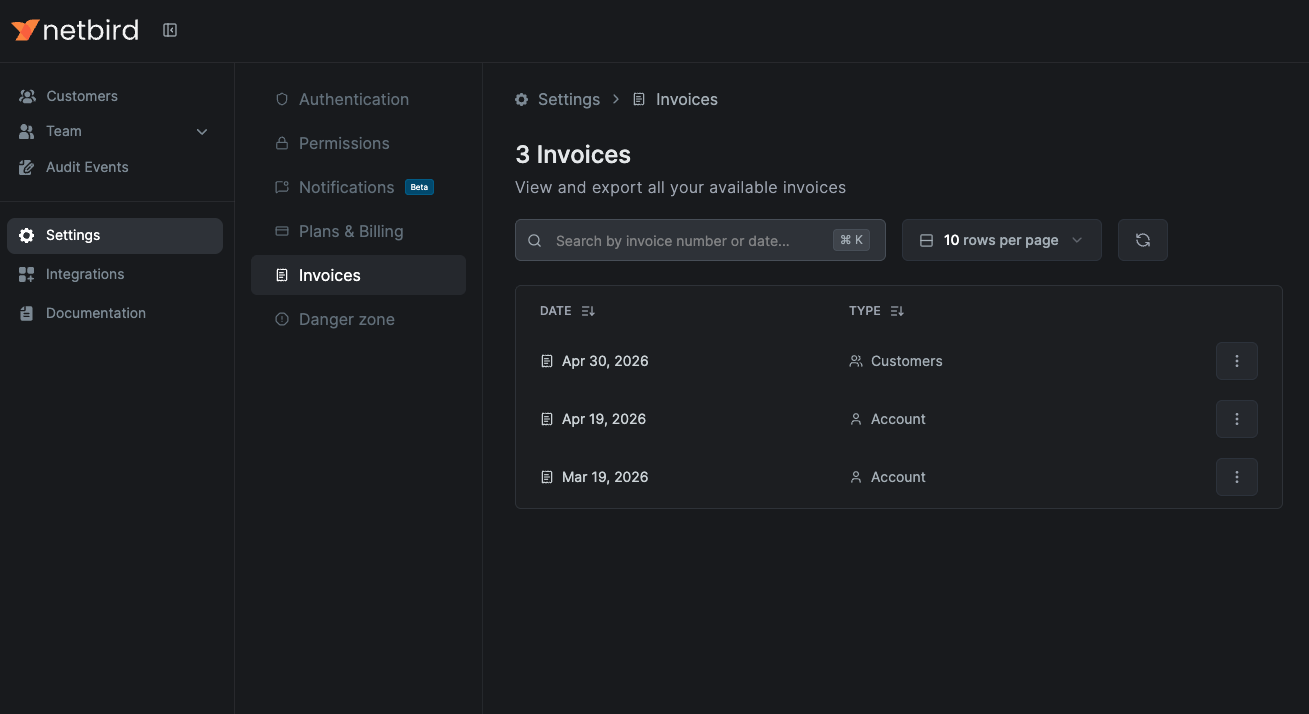Click the Permissions lock icon
1309x714 pixels.
(282, 143)
